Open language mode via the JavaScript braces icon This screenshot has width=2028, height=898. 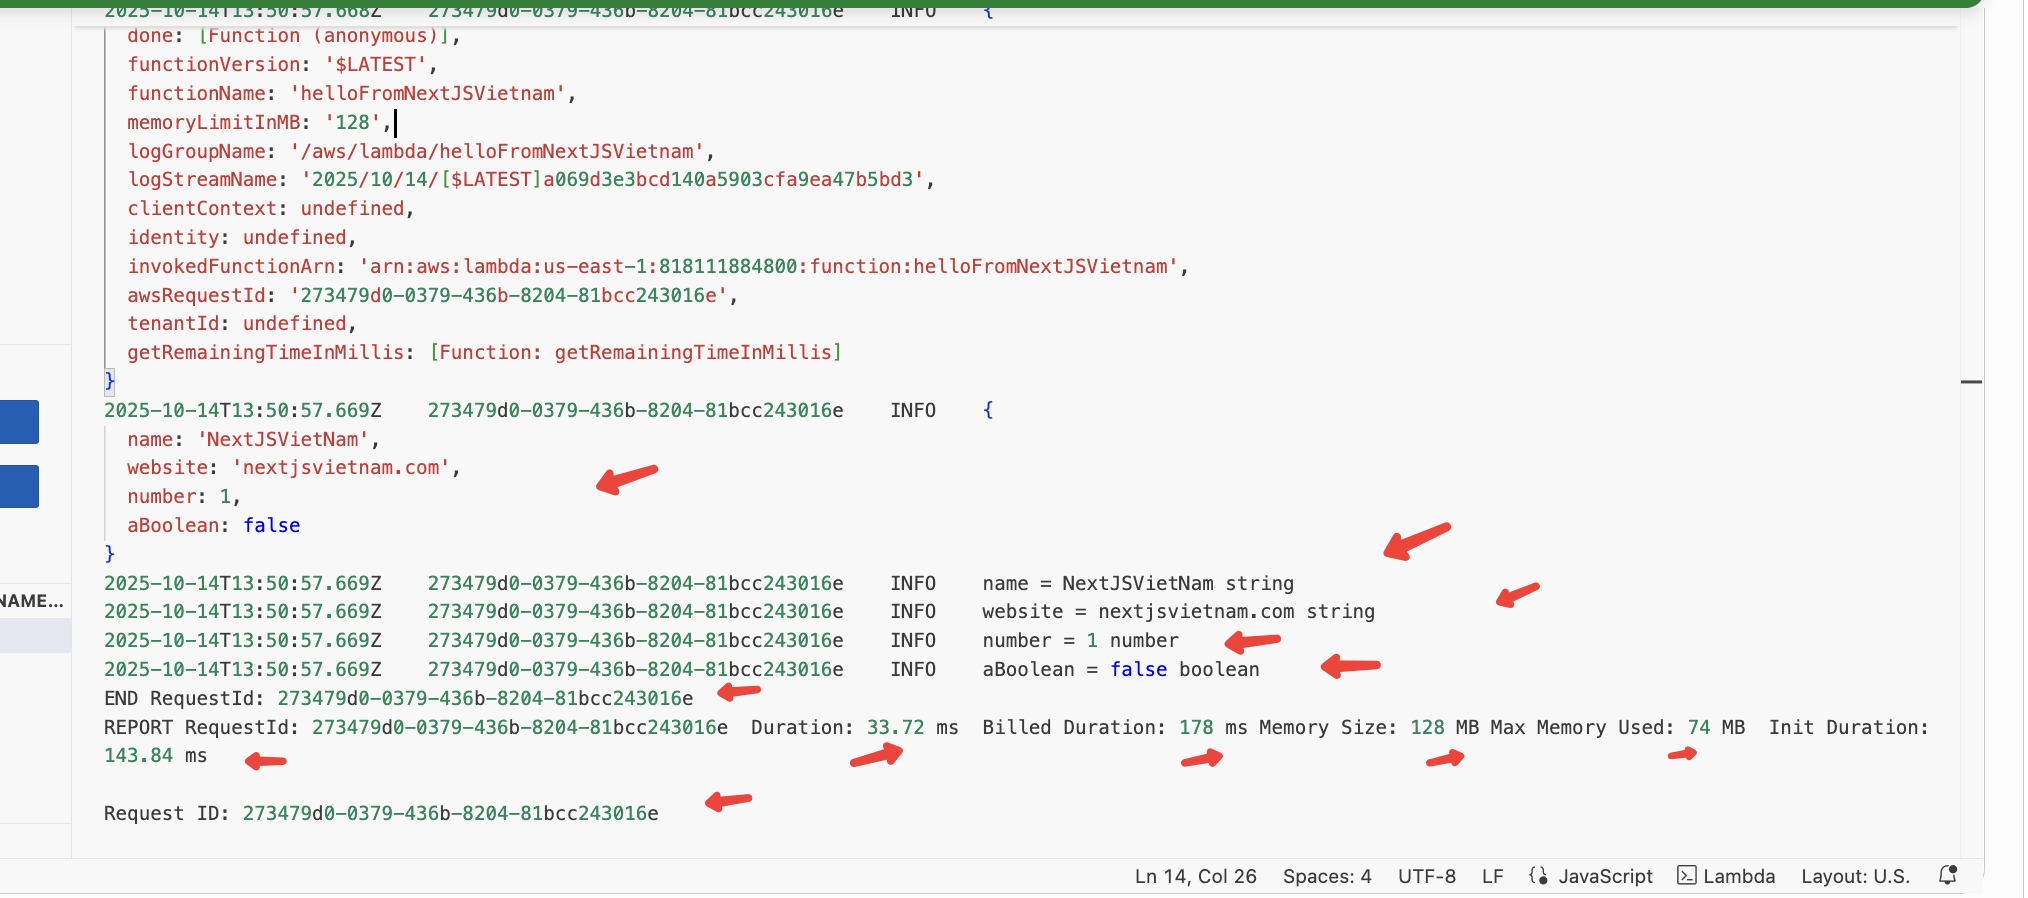pos(1538,876)
